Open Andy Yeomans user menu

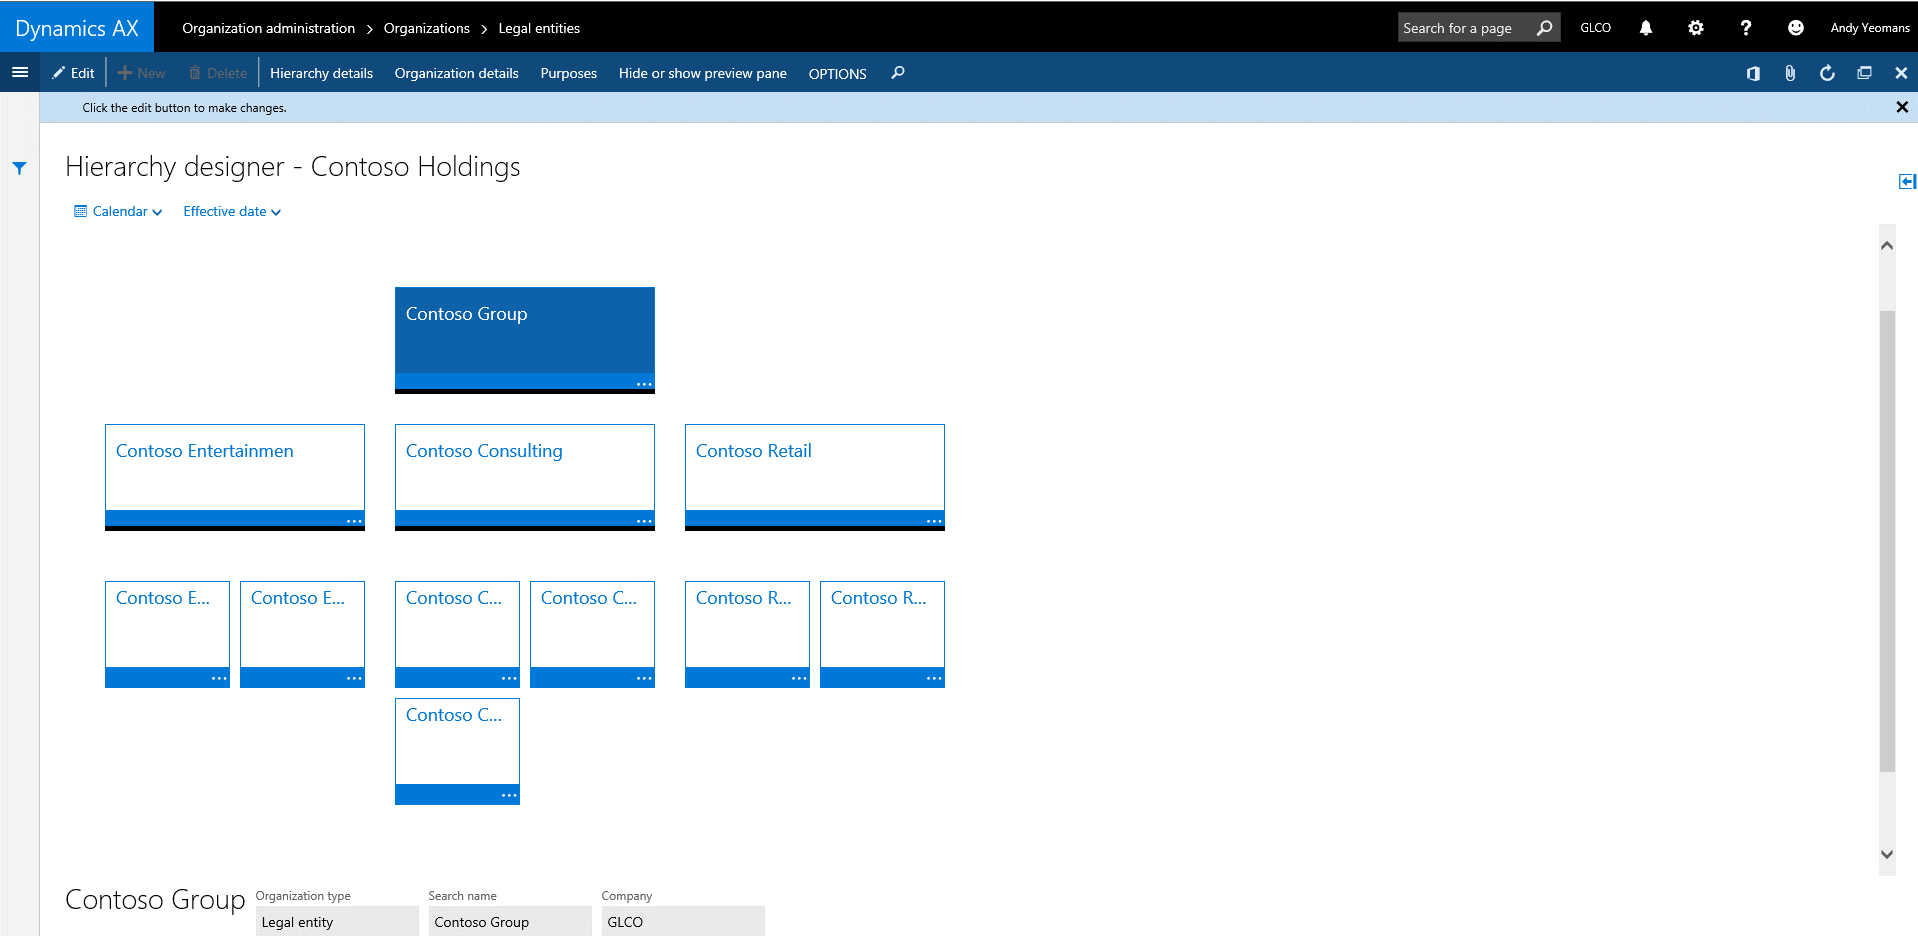click(x=1869, y=28)
